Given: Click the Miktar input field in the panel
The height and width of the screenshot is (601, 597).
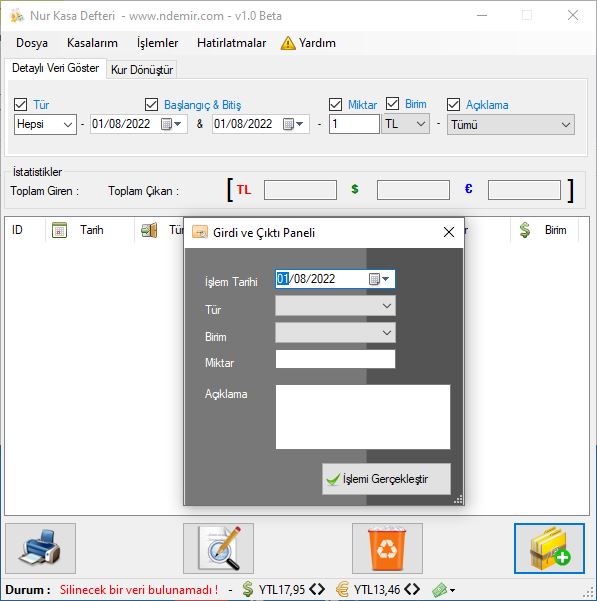Looking at the screenshot, I should click(x=335, y=359).
